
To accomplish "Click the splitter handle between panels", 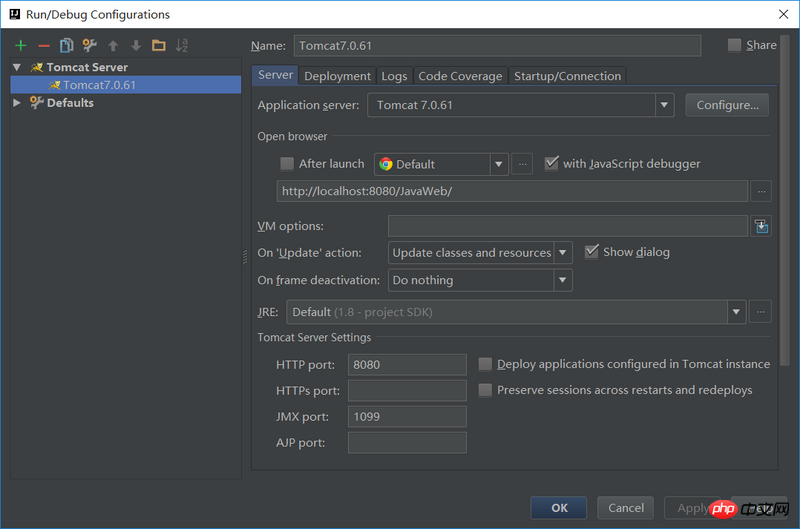I will click(x=245, y=257).
